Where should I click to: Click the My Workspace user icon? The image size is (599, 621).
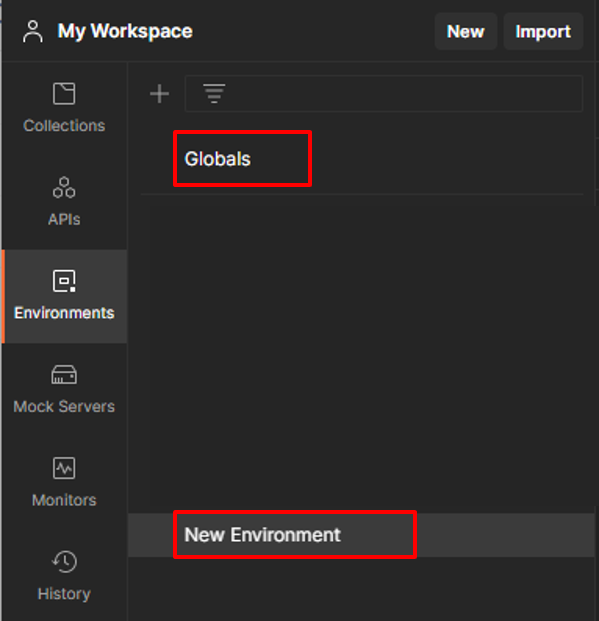[x=32, y=31]
